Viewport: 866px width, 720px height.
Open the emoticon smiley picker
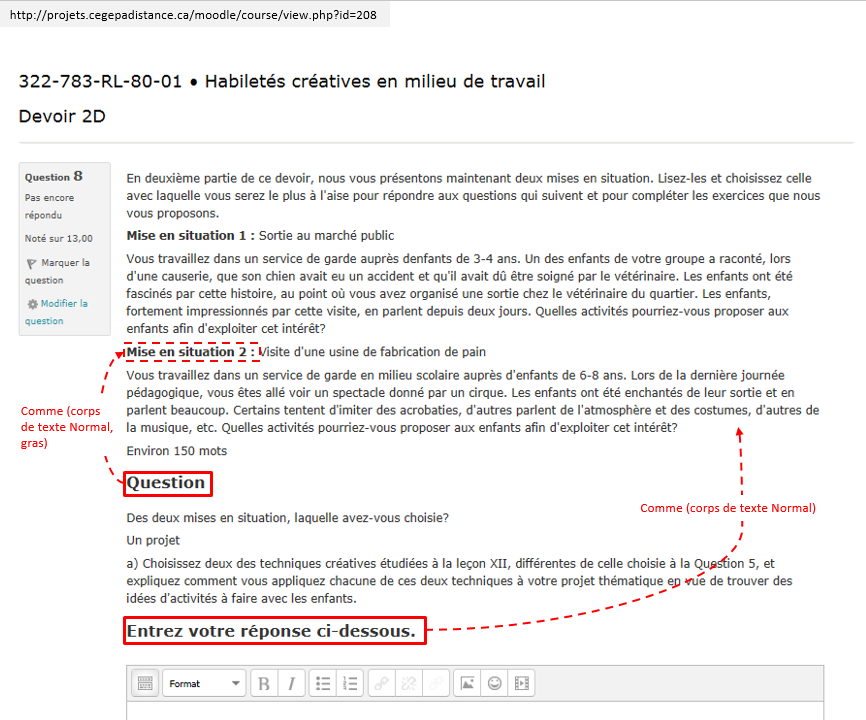[493, 684]
